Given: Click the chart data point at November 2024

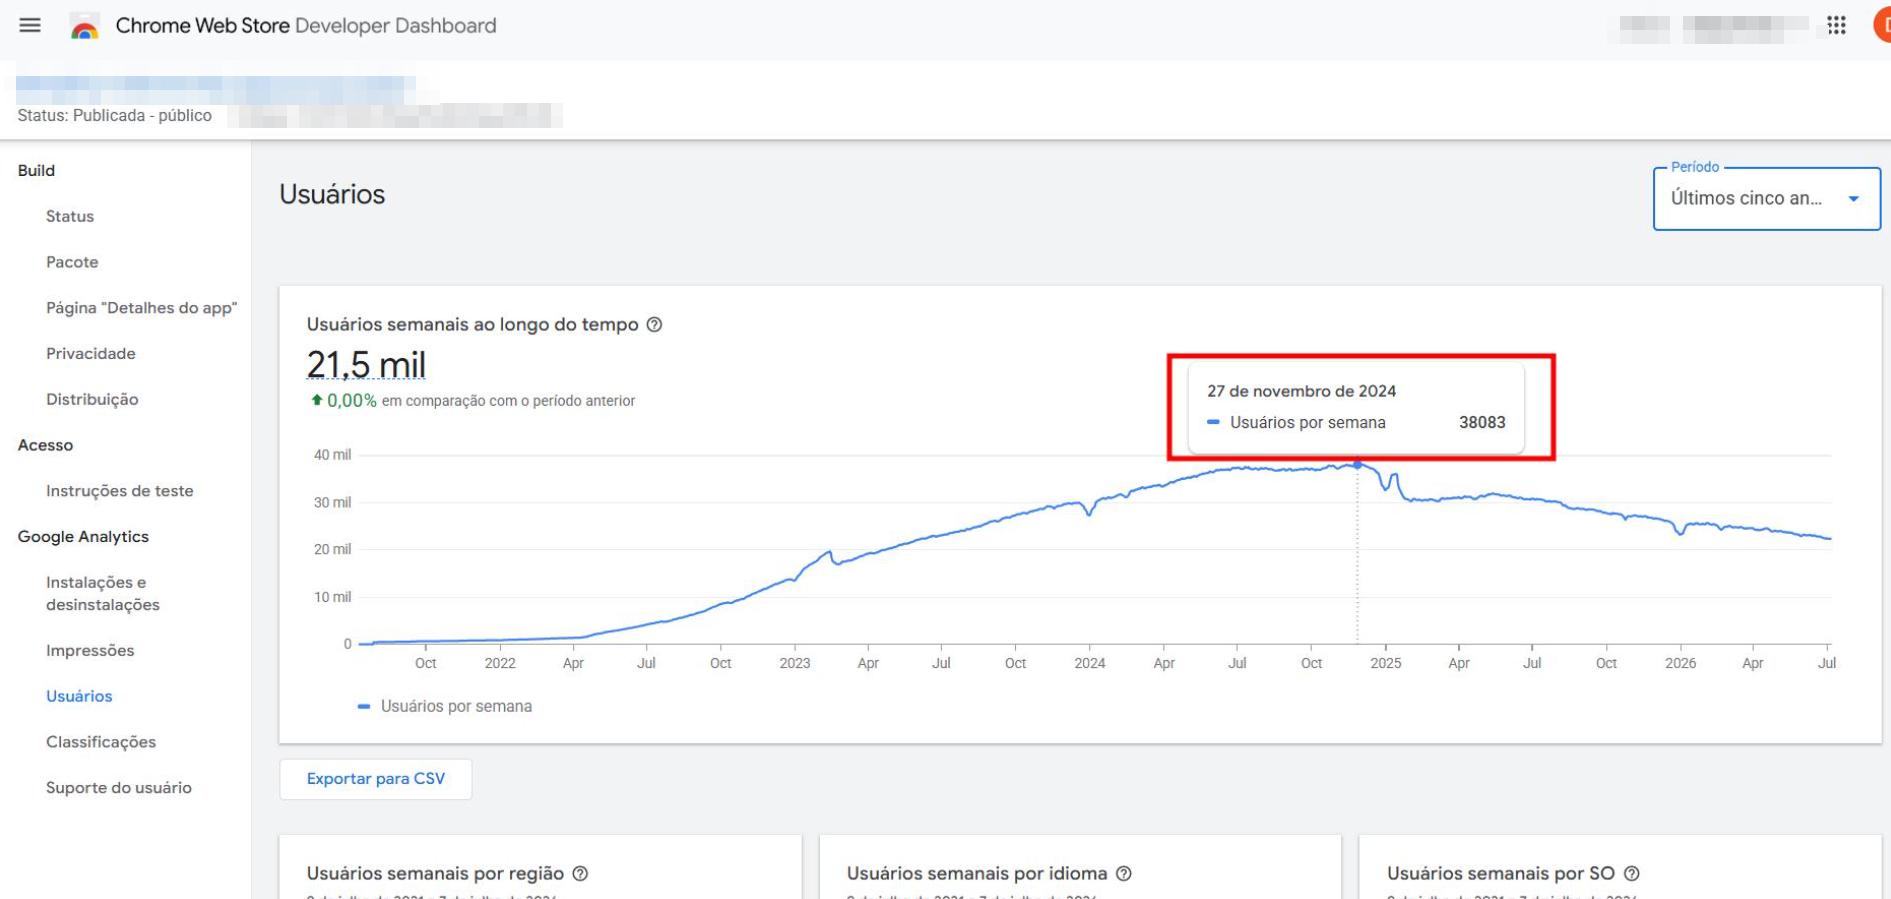Looking at the screenshot, I should click(1357, 465).
